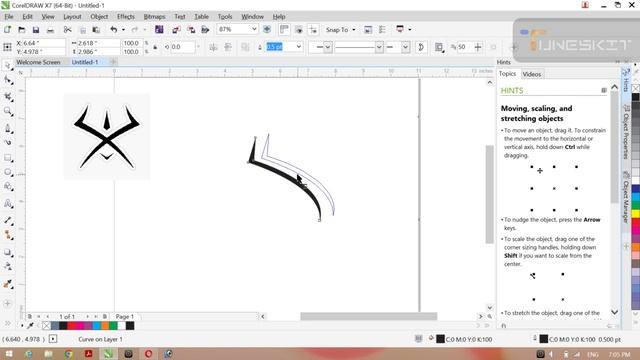The image size is (640, 360).
Task: Open the Object Properties docker tab
Action: tap(625, 132)
